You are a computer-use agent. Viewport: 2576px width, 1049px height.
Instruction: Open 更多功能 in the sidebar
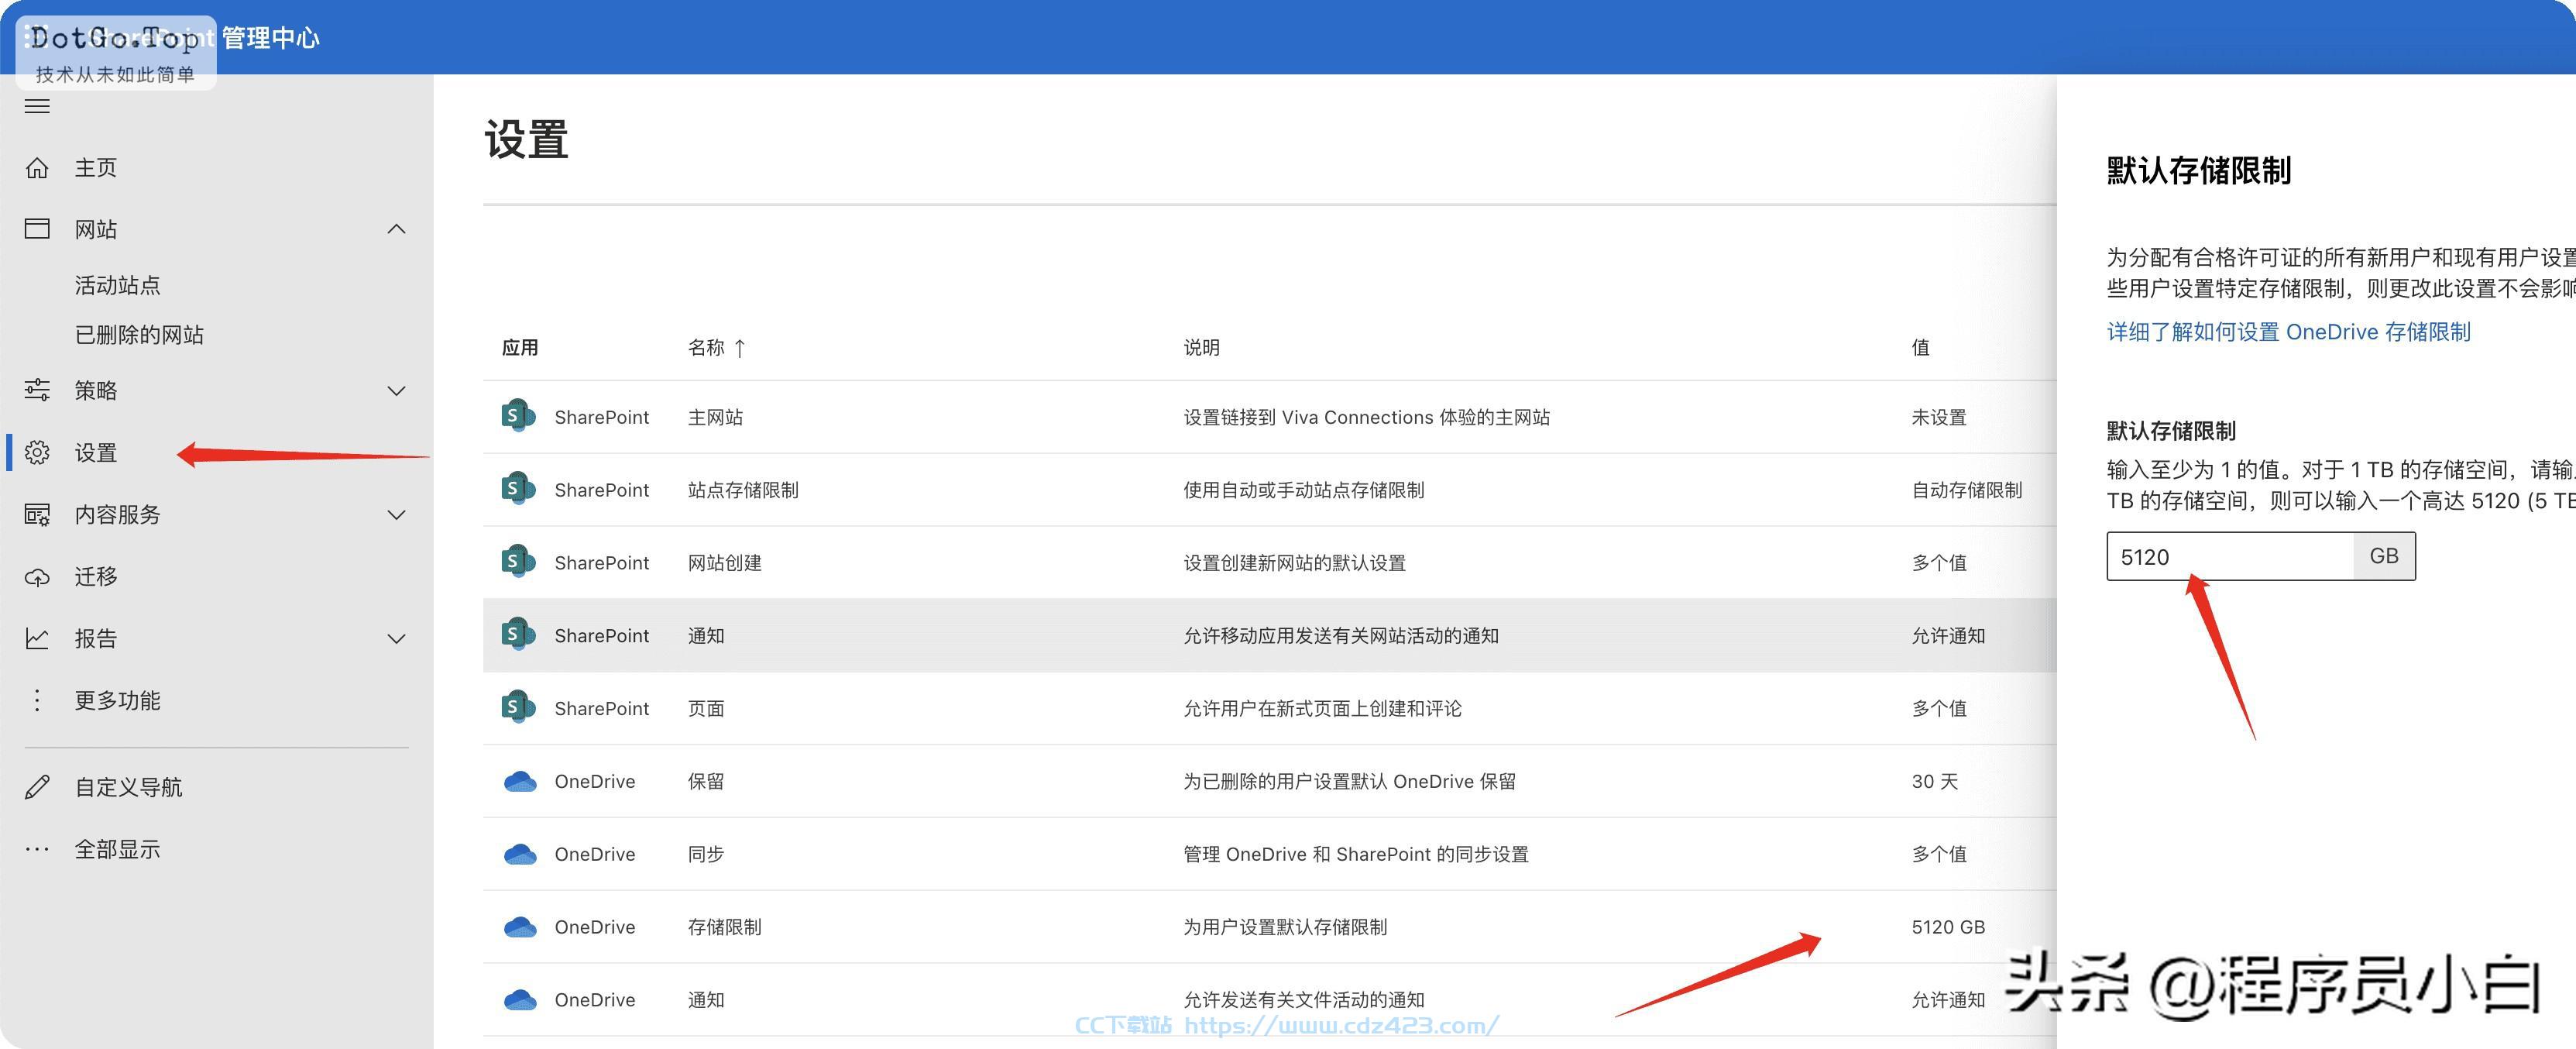(118, 700)
